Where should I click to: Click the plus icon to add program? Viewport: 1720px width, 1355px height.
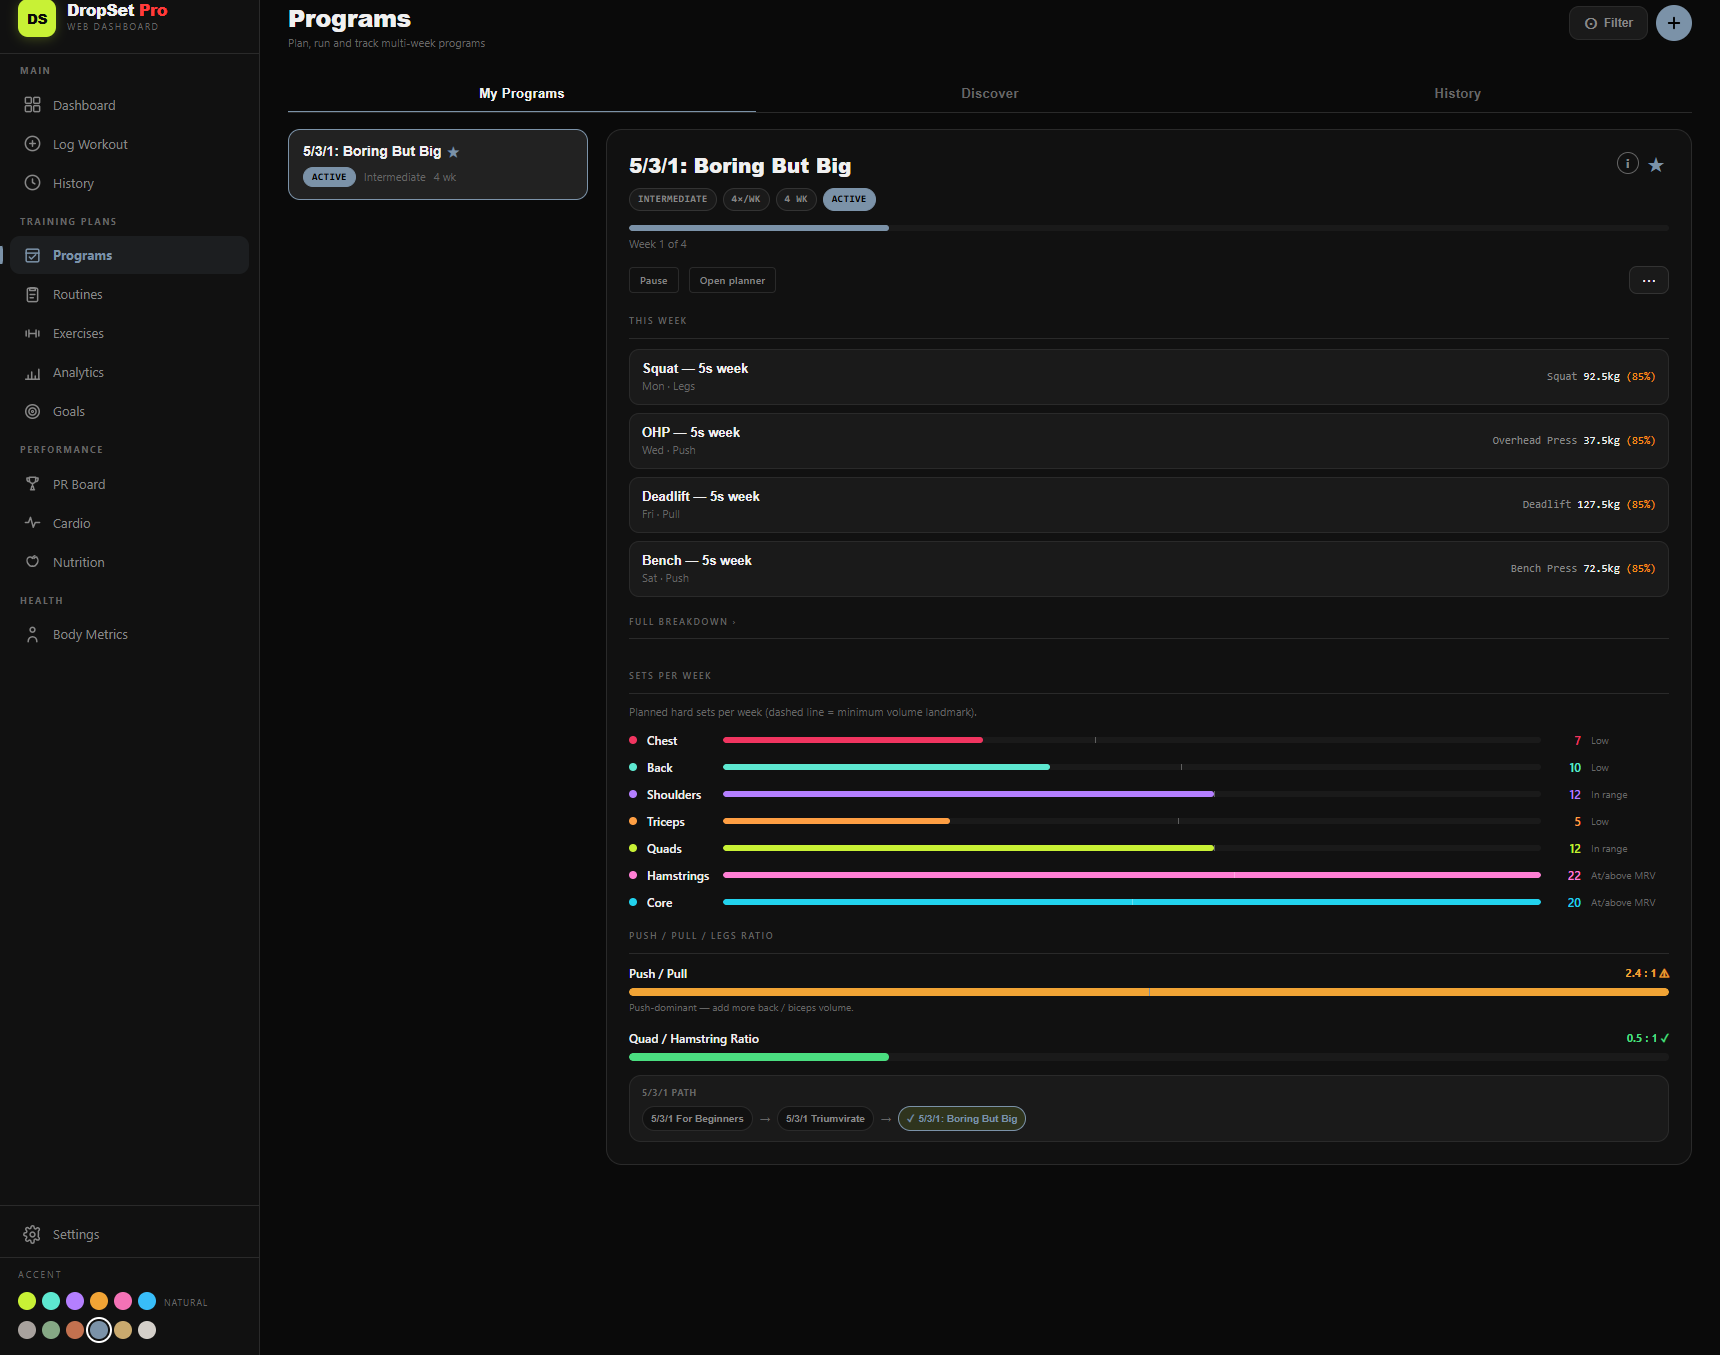1673,23
